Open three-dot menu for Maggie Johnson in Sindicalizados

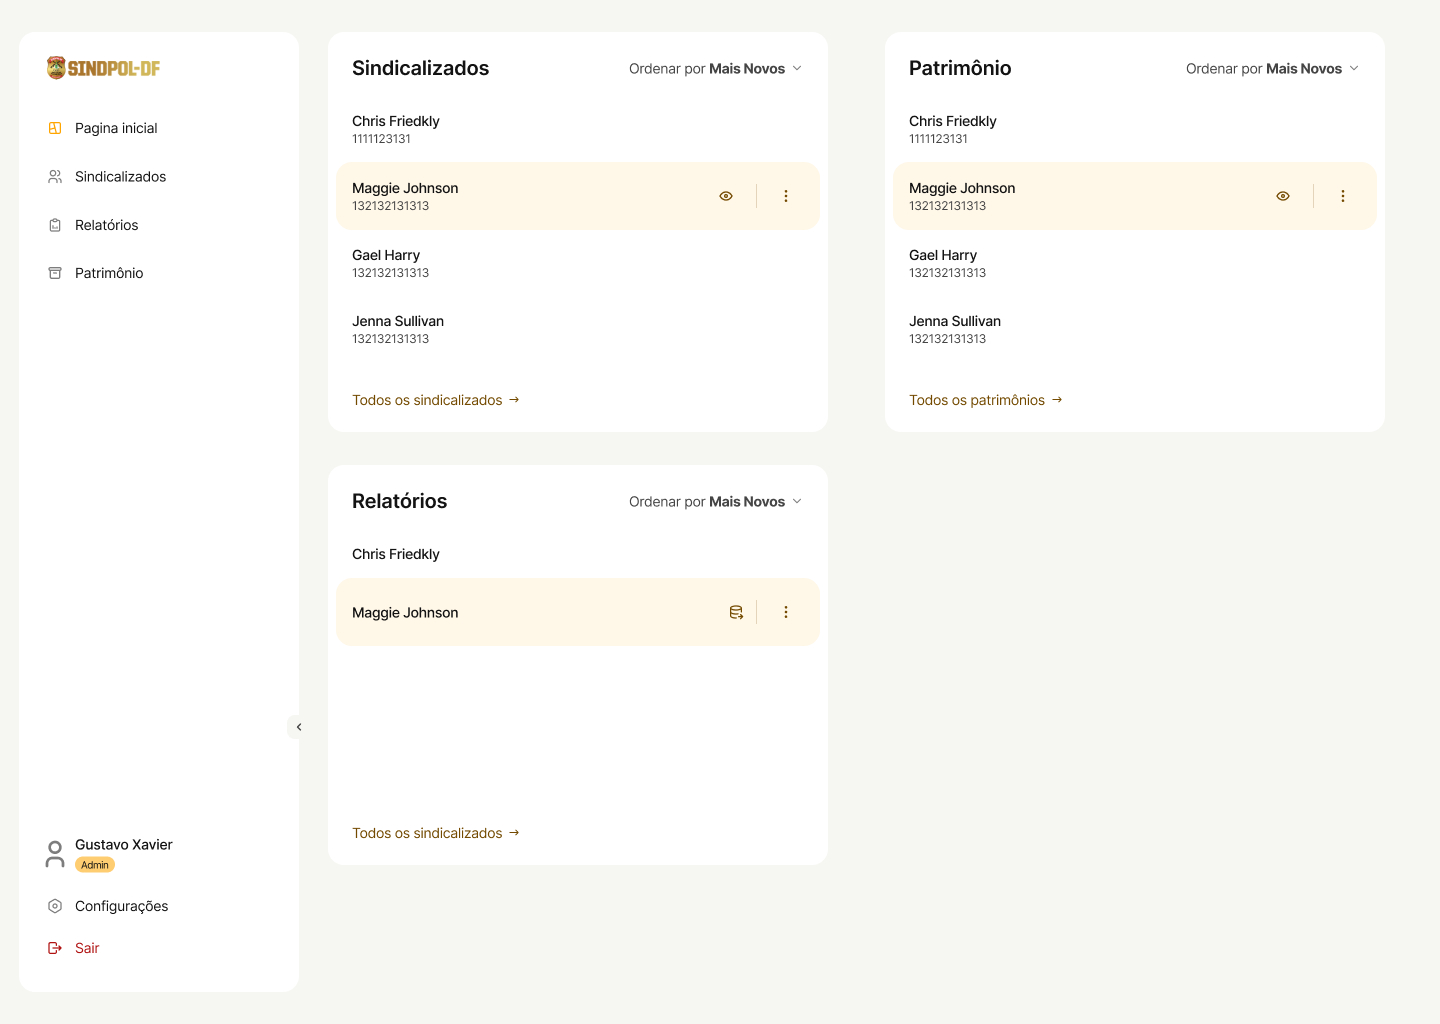coord(786,196)
